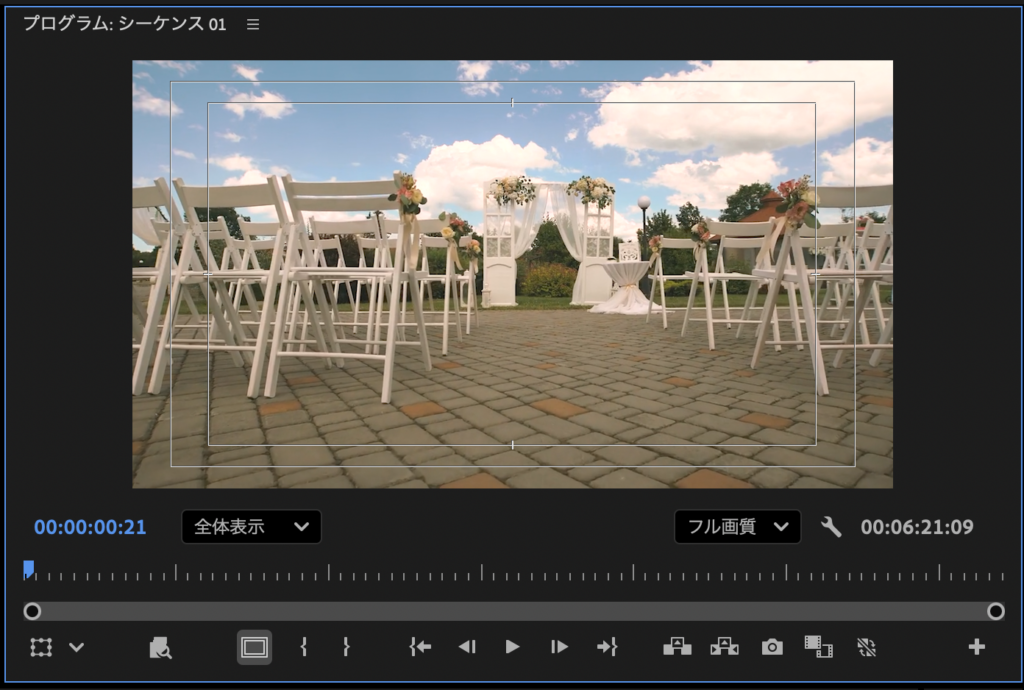Screen dimensions: 1024x690
Task: Select the transform bounding box tool icon
Action: pos(40,648)
